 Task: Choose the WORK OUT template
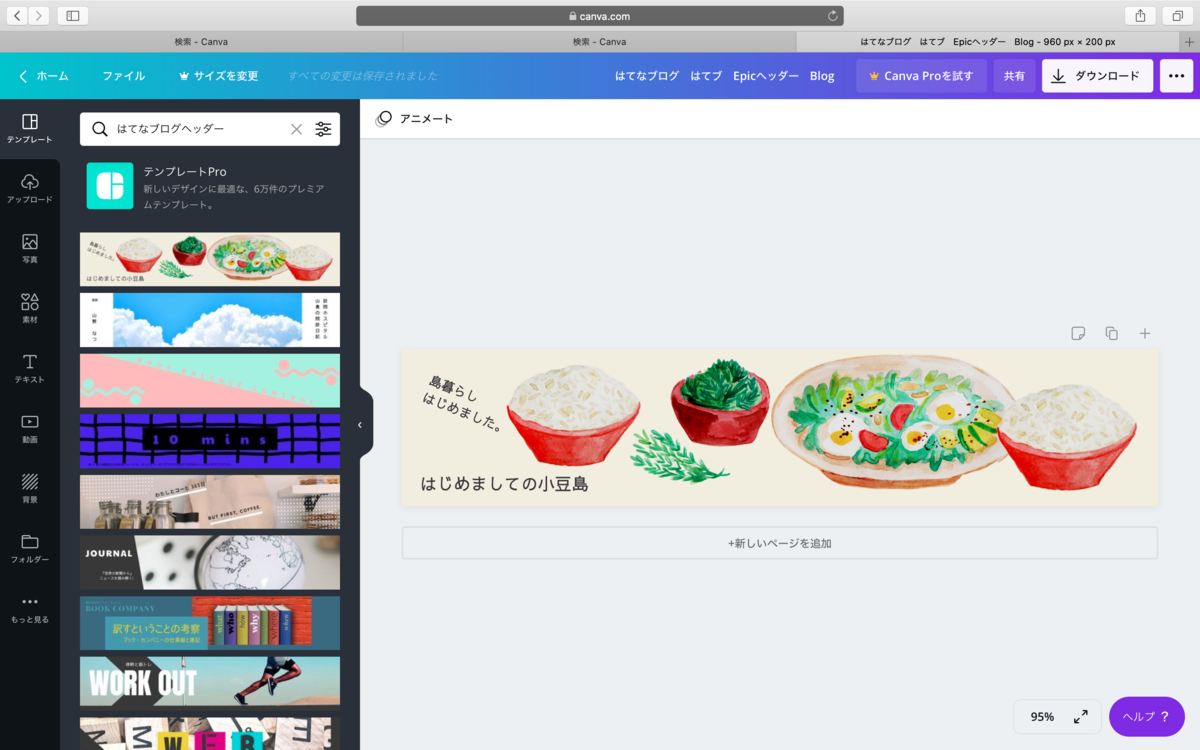click(x=210, y=683)
